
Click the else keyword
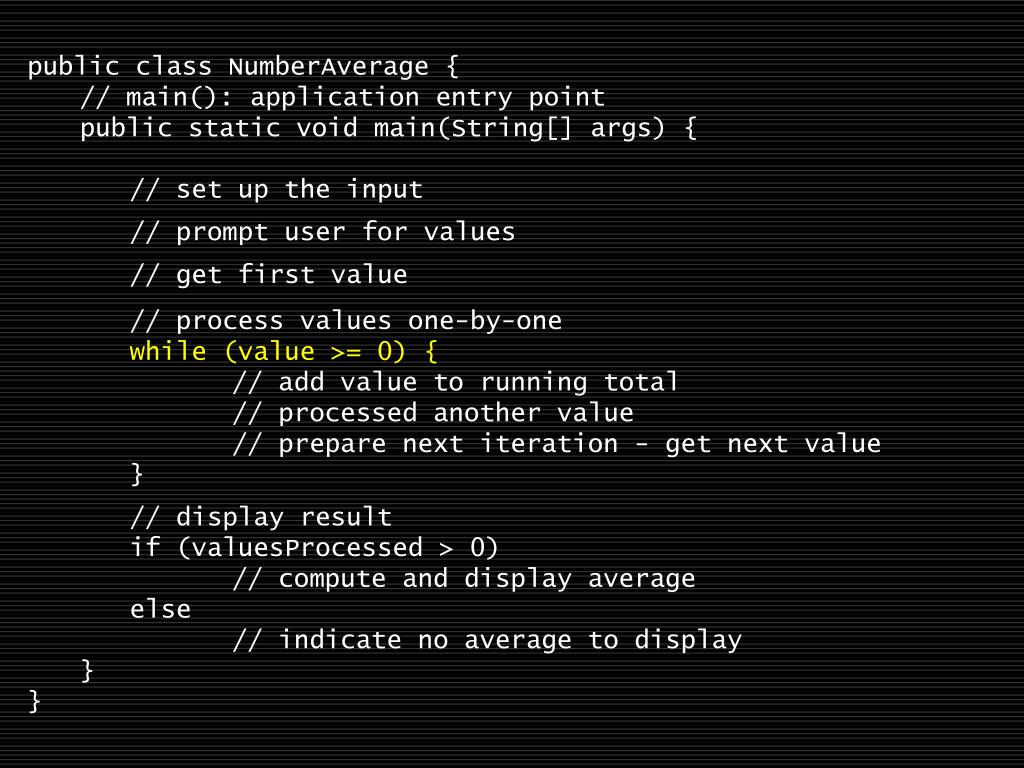[161, 609]
